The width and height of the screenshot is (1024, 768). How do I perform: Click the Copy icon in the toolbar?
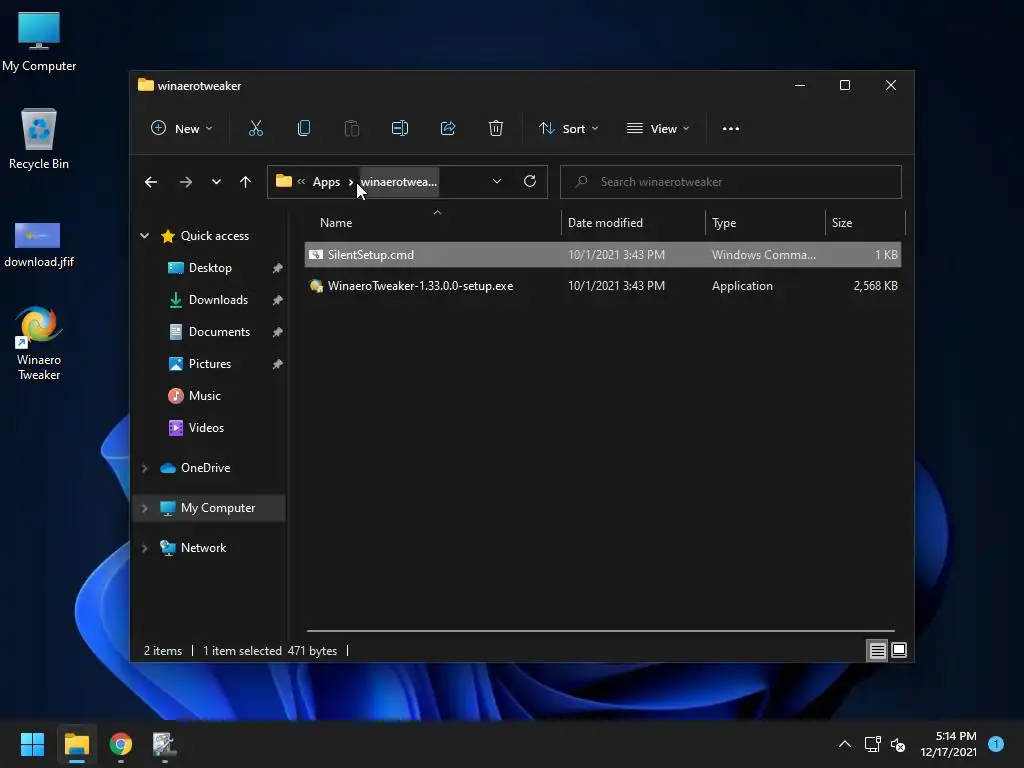(x=304, y=129)
